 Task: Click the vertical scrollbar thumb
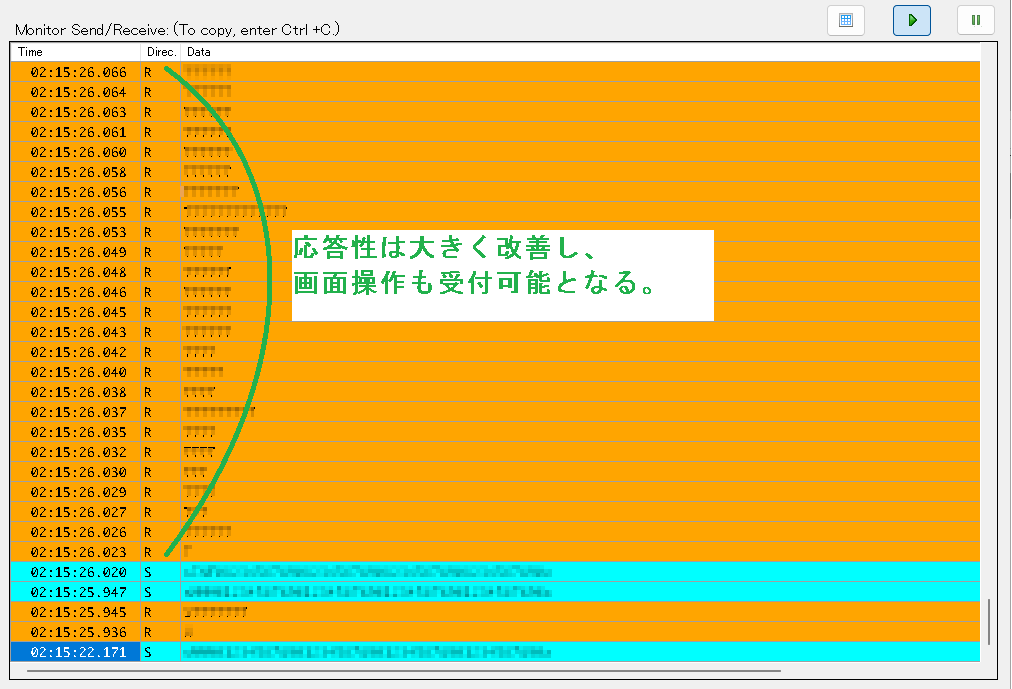pyautogui.click(x=988, y=622)
